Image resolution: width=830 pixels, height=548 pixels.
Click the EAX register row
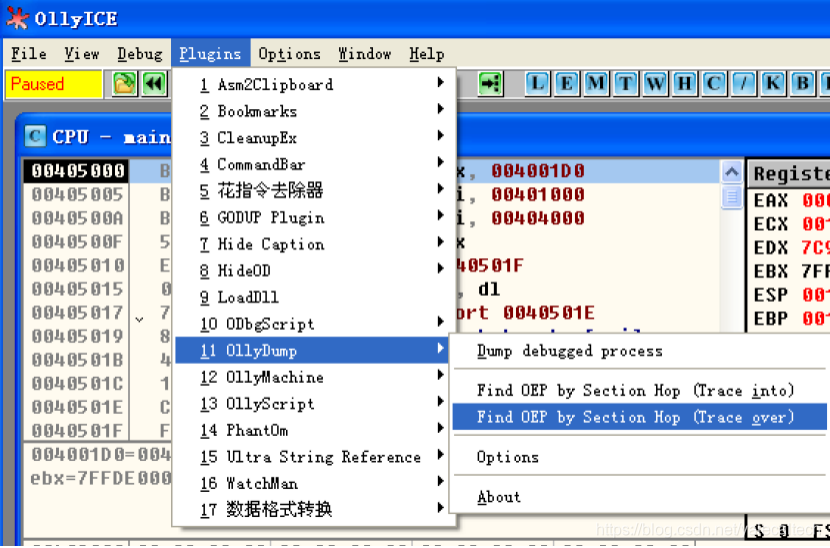point(789,201)
